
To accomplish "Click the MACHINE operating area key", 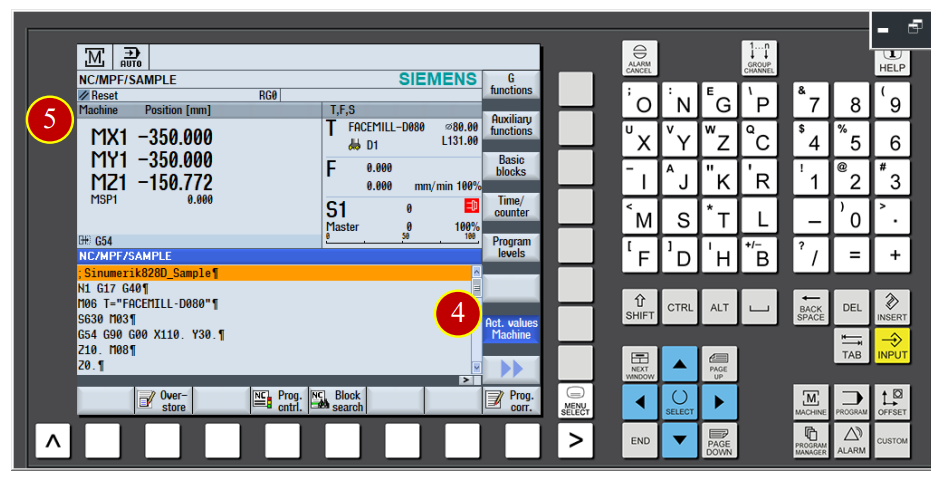I will click(x=810, y=402).
